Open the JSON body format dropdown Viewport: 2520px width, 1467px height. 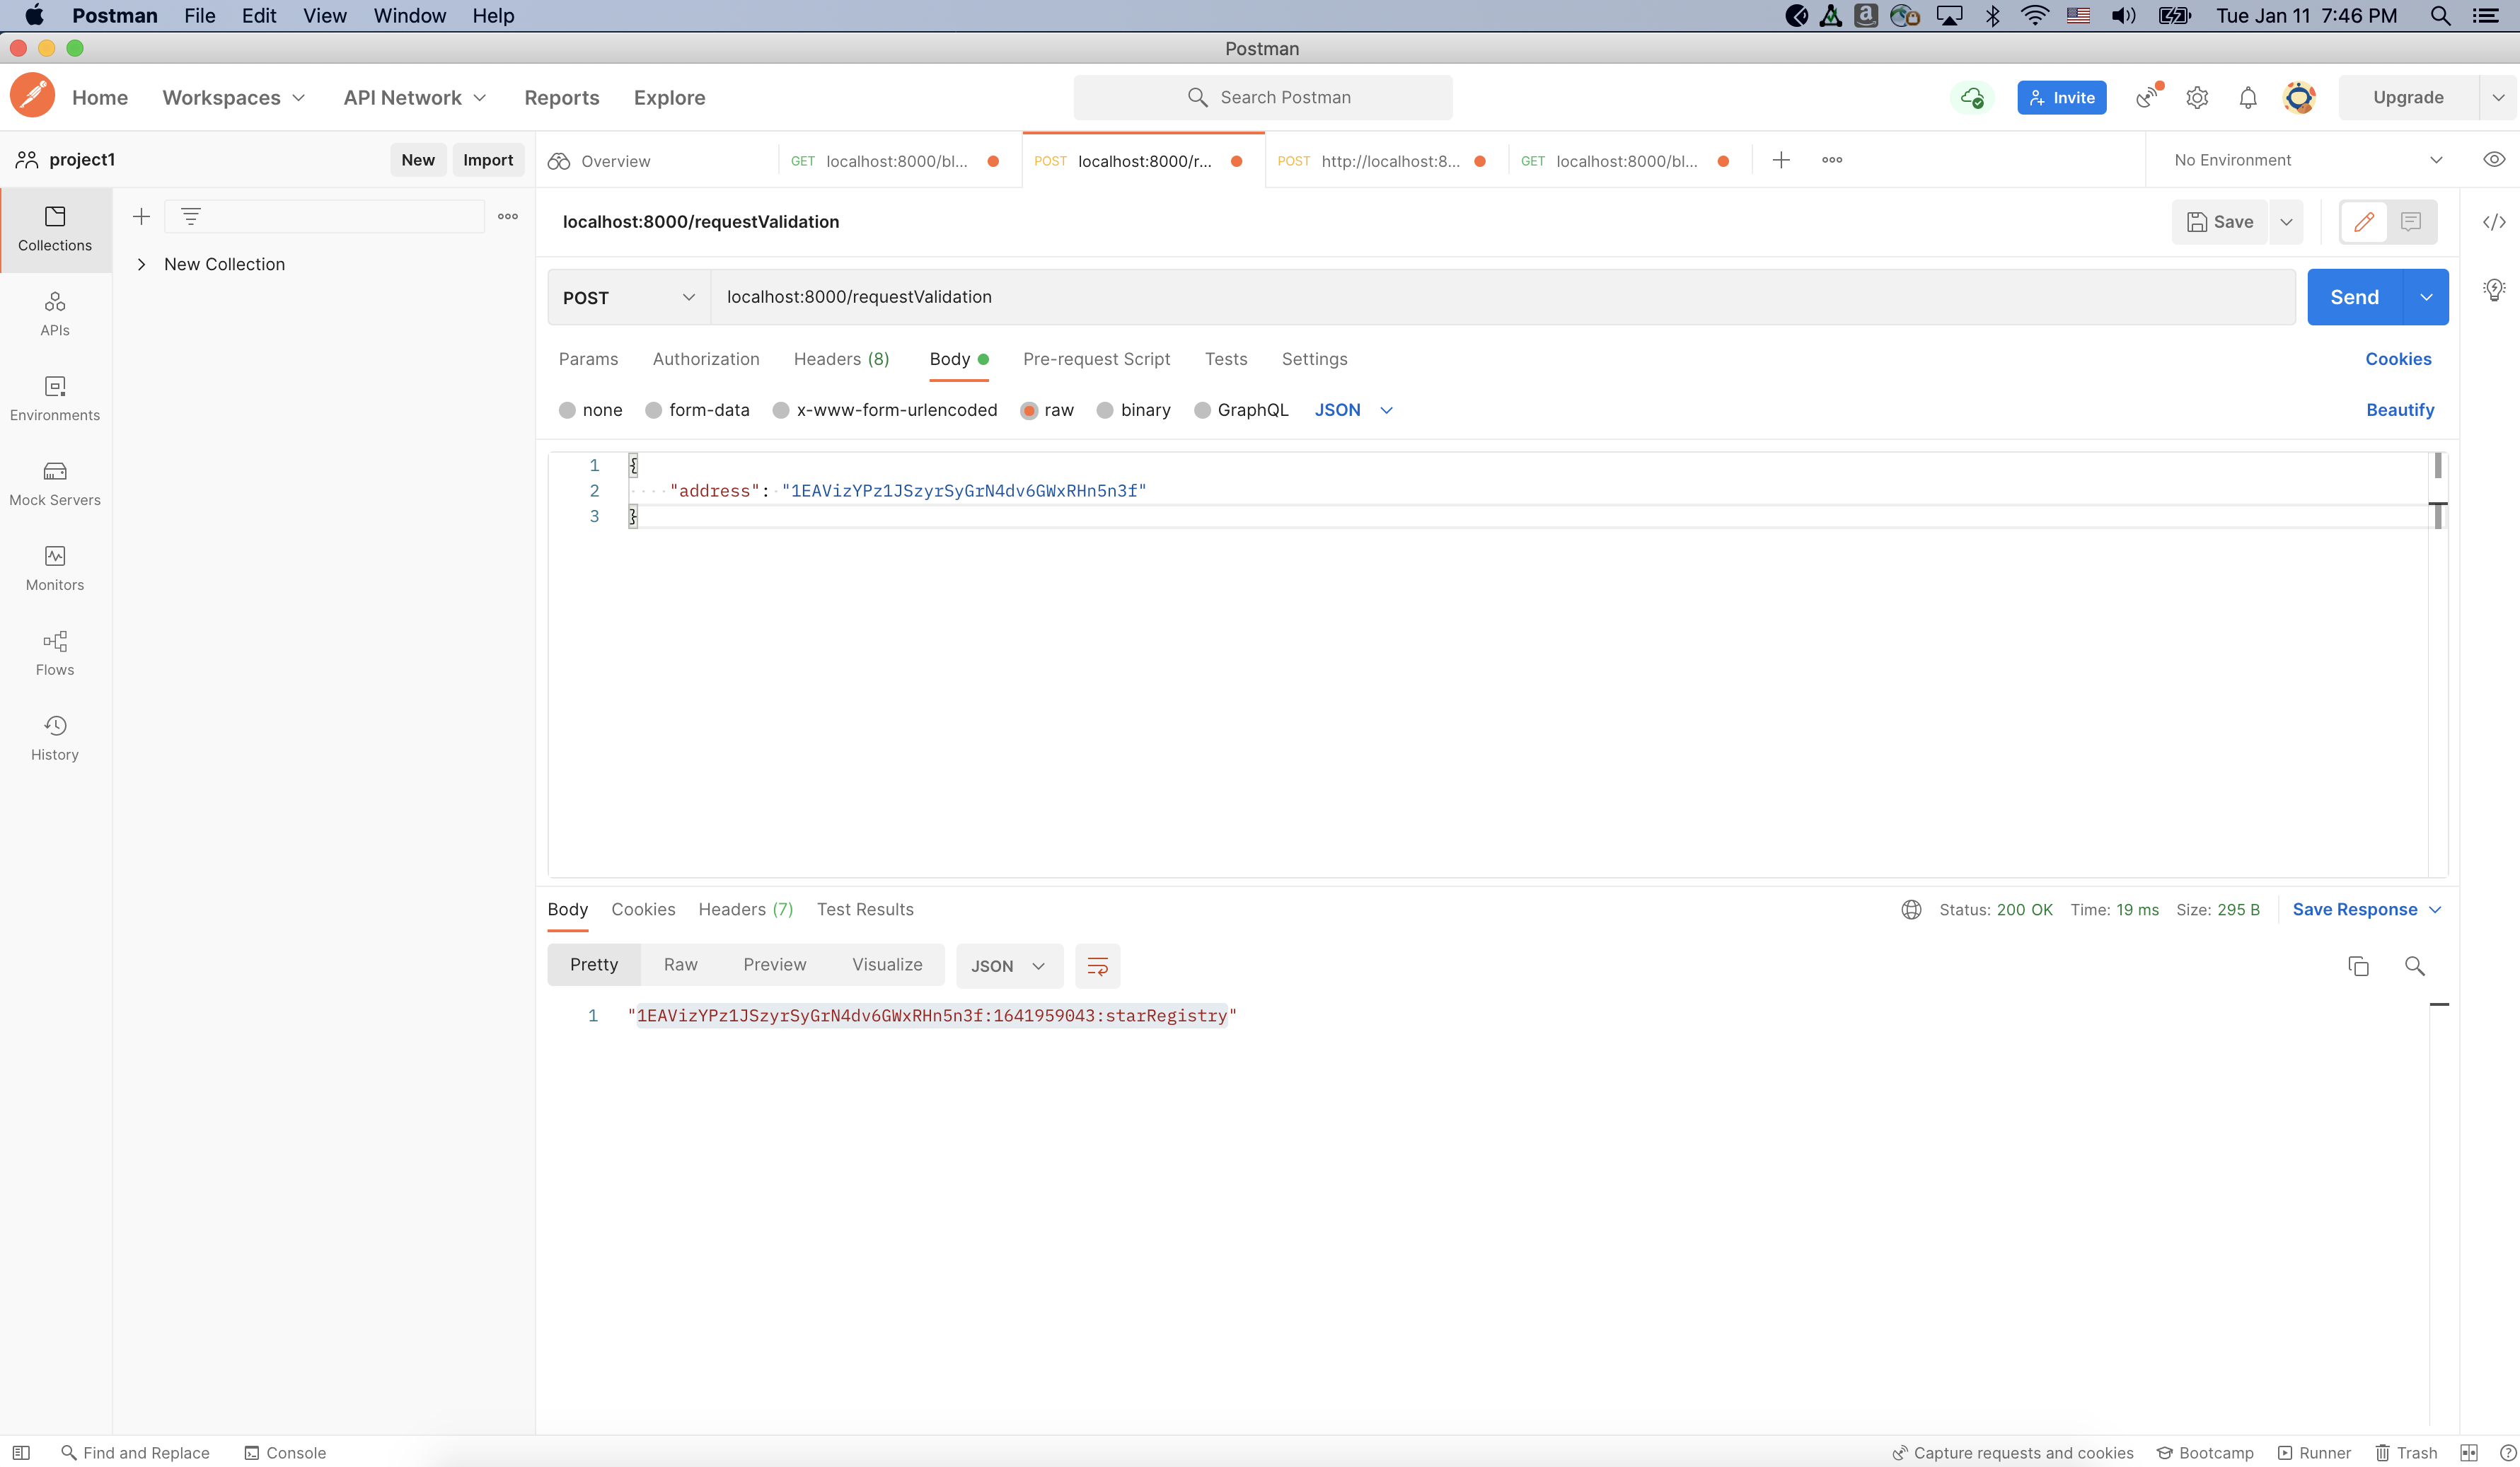tap(1354, 410)
